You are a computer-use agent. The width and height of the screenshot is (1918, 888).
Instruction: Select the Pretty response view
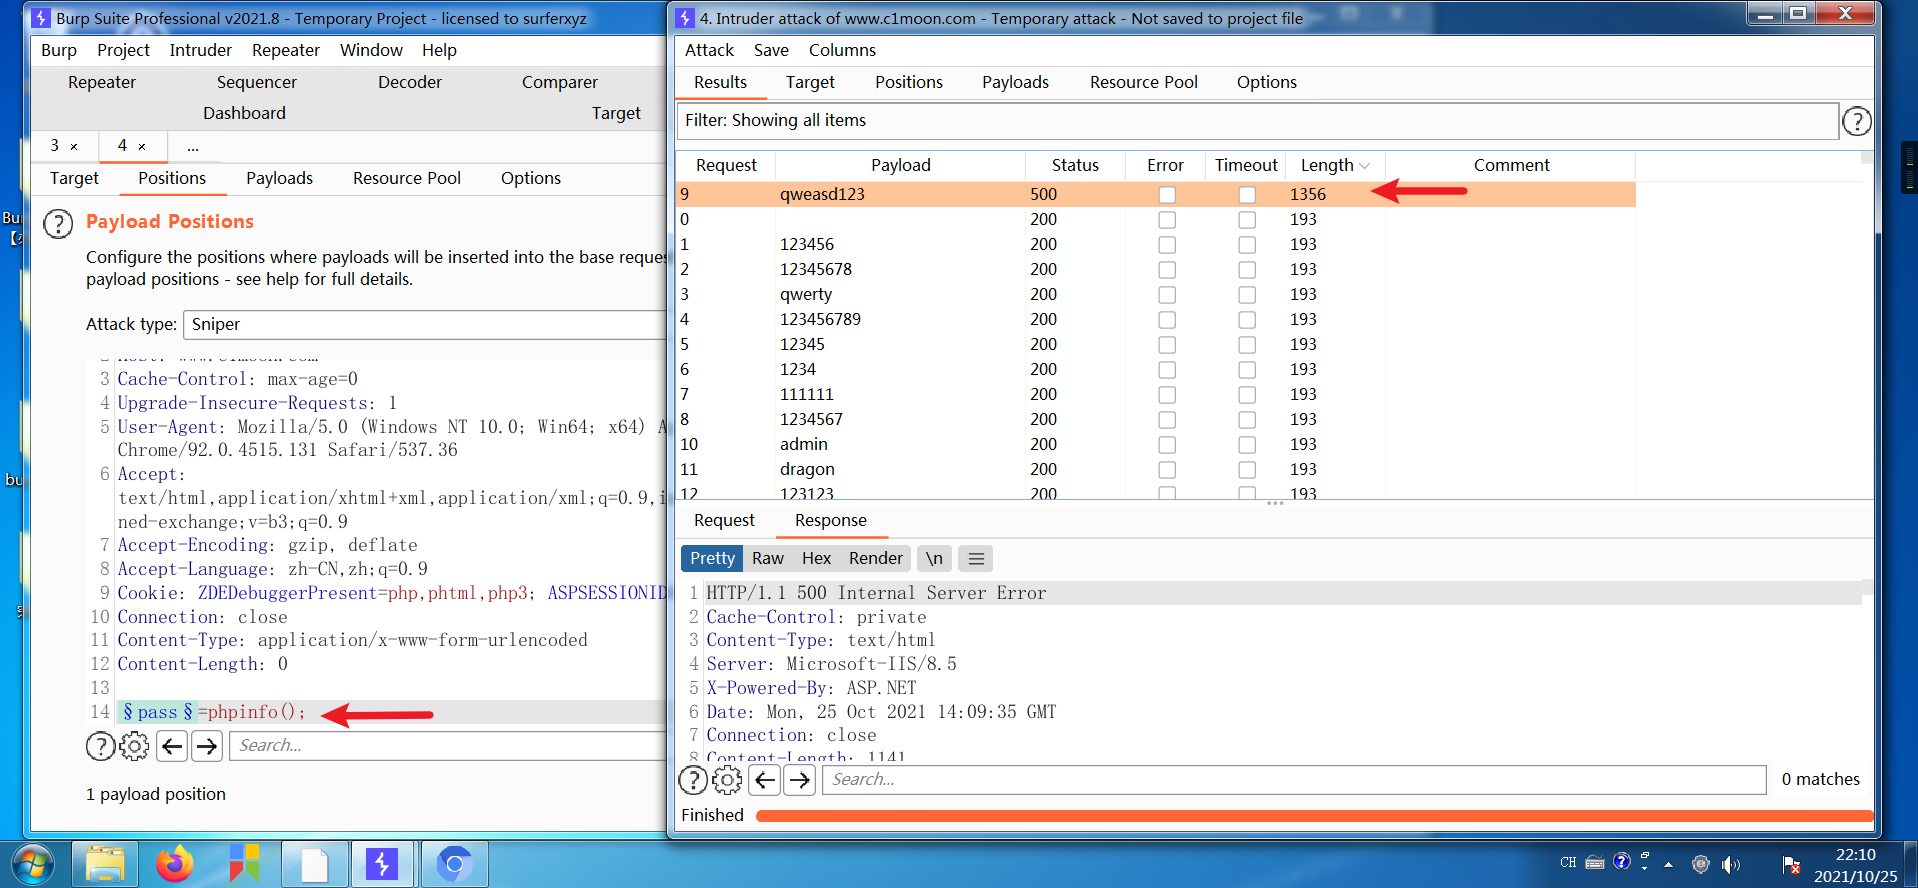coord(712,559)
